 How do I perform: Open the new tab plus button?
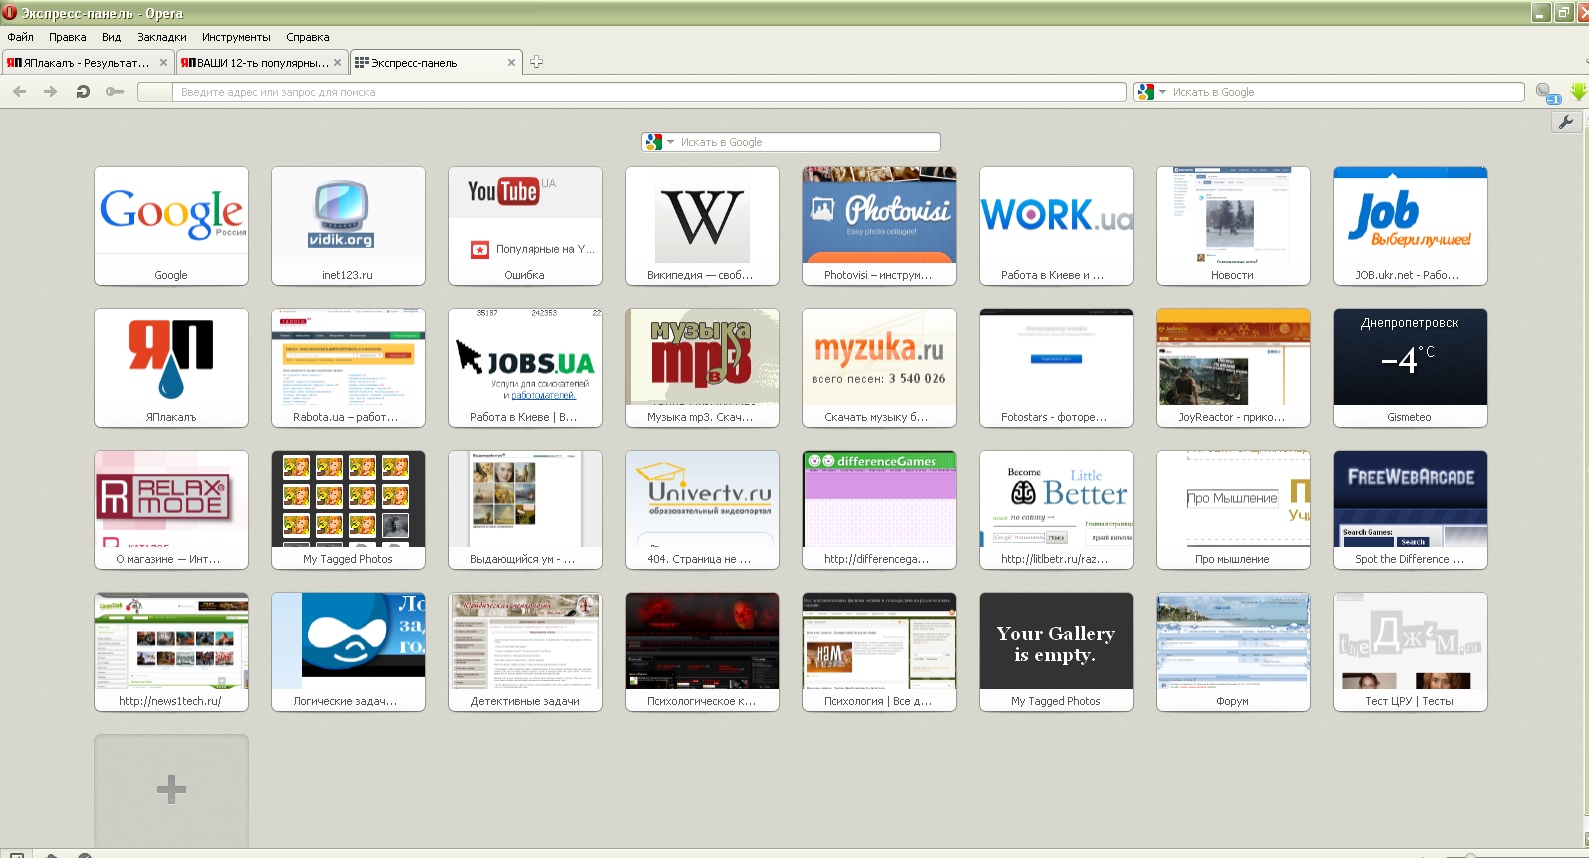[536, 62]
